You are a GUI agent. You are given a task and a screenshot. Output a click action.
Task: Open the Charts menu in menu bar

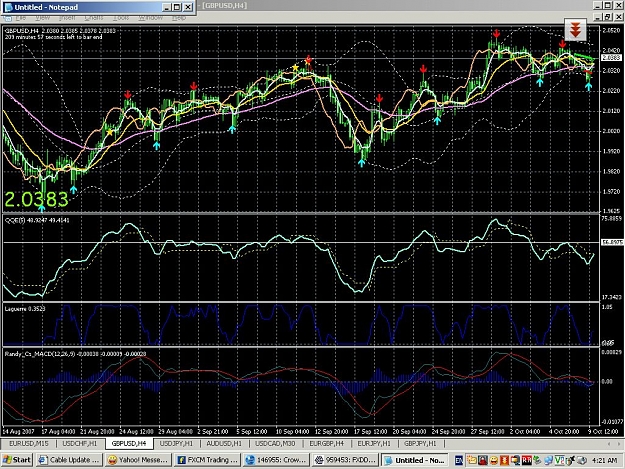click(94, 18)
